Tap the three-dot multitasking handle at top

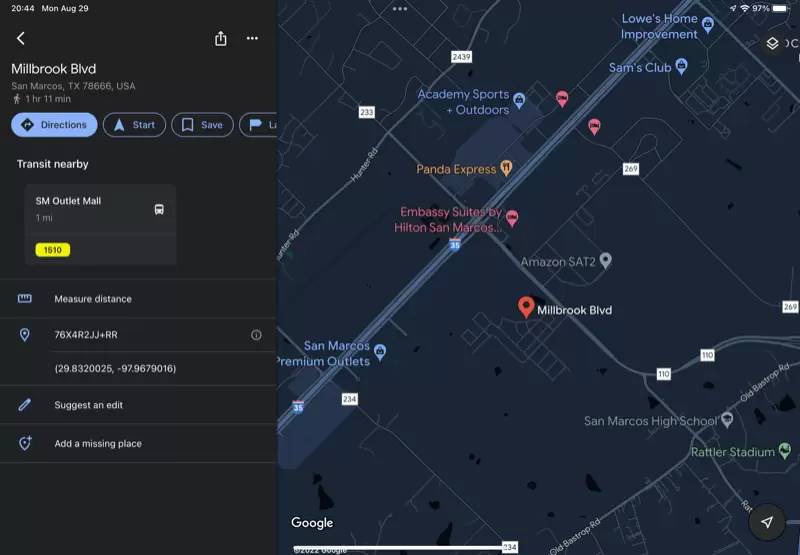coord(400,9)
